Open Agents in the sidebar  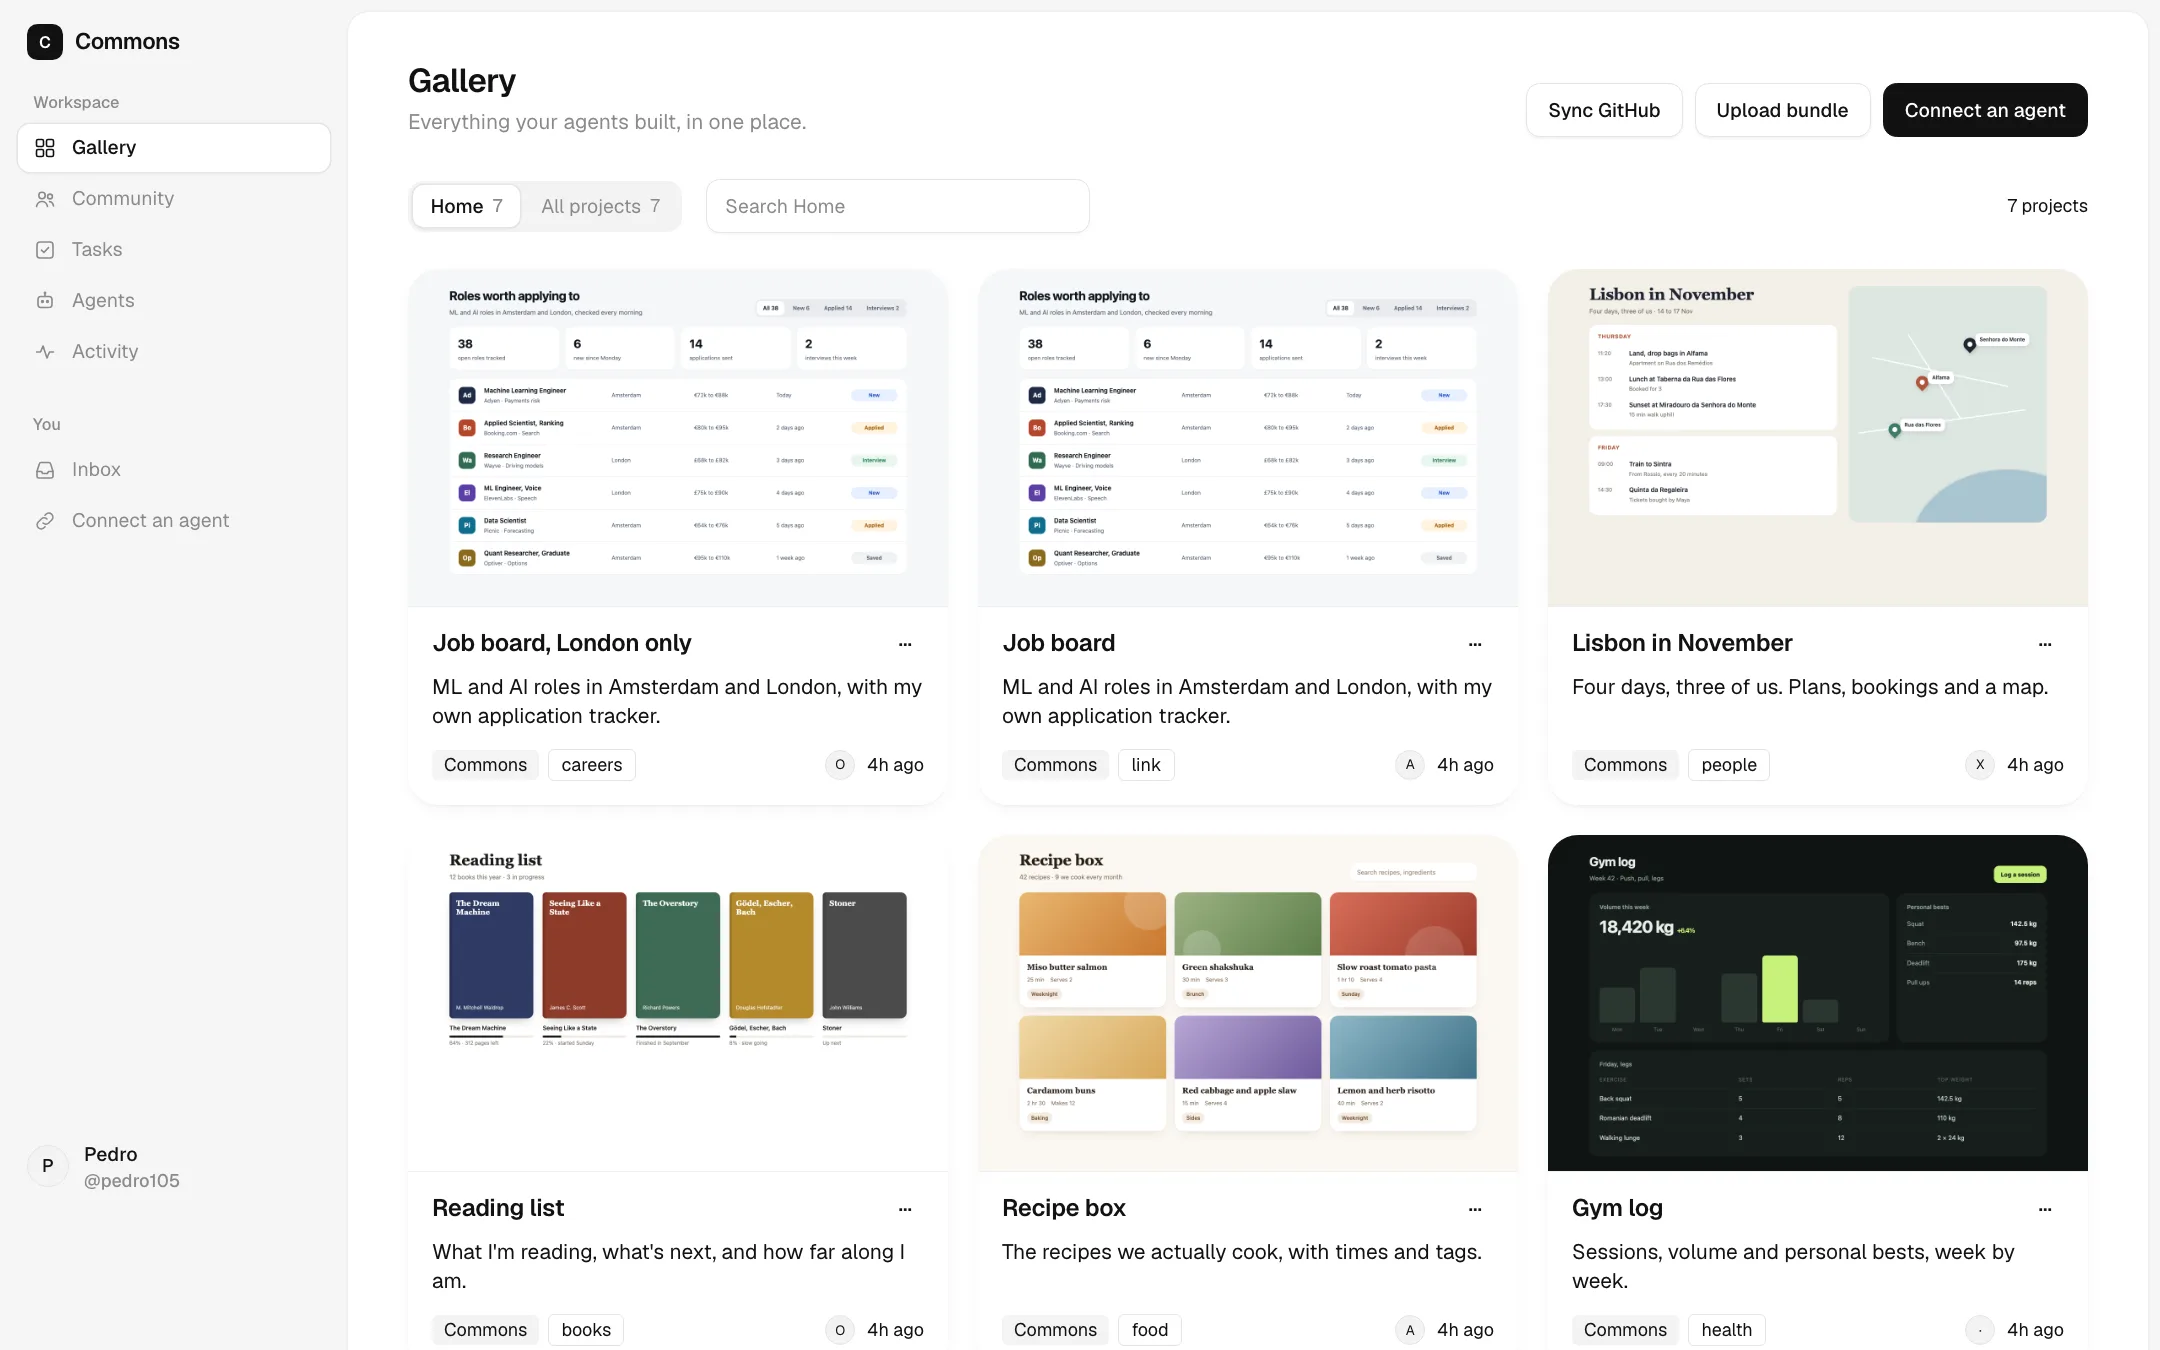click(x=174, y=301)
